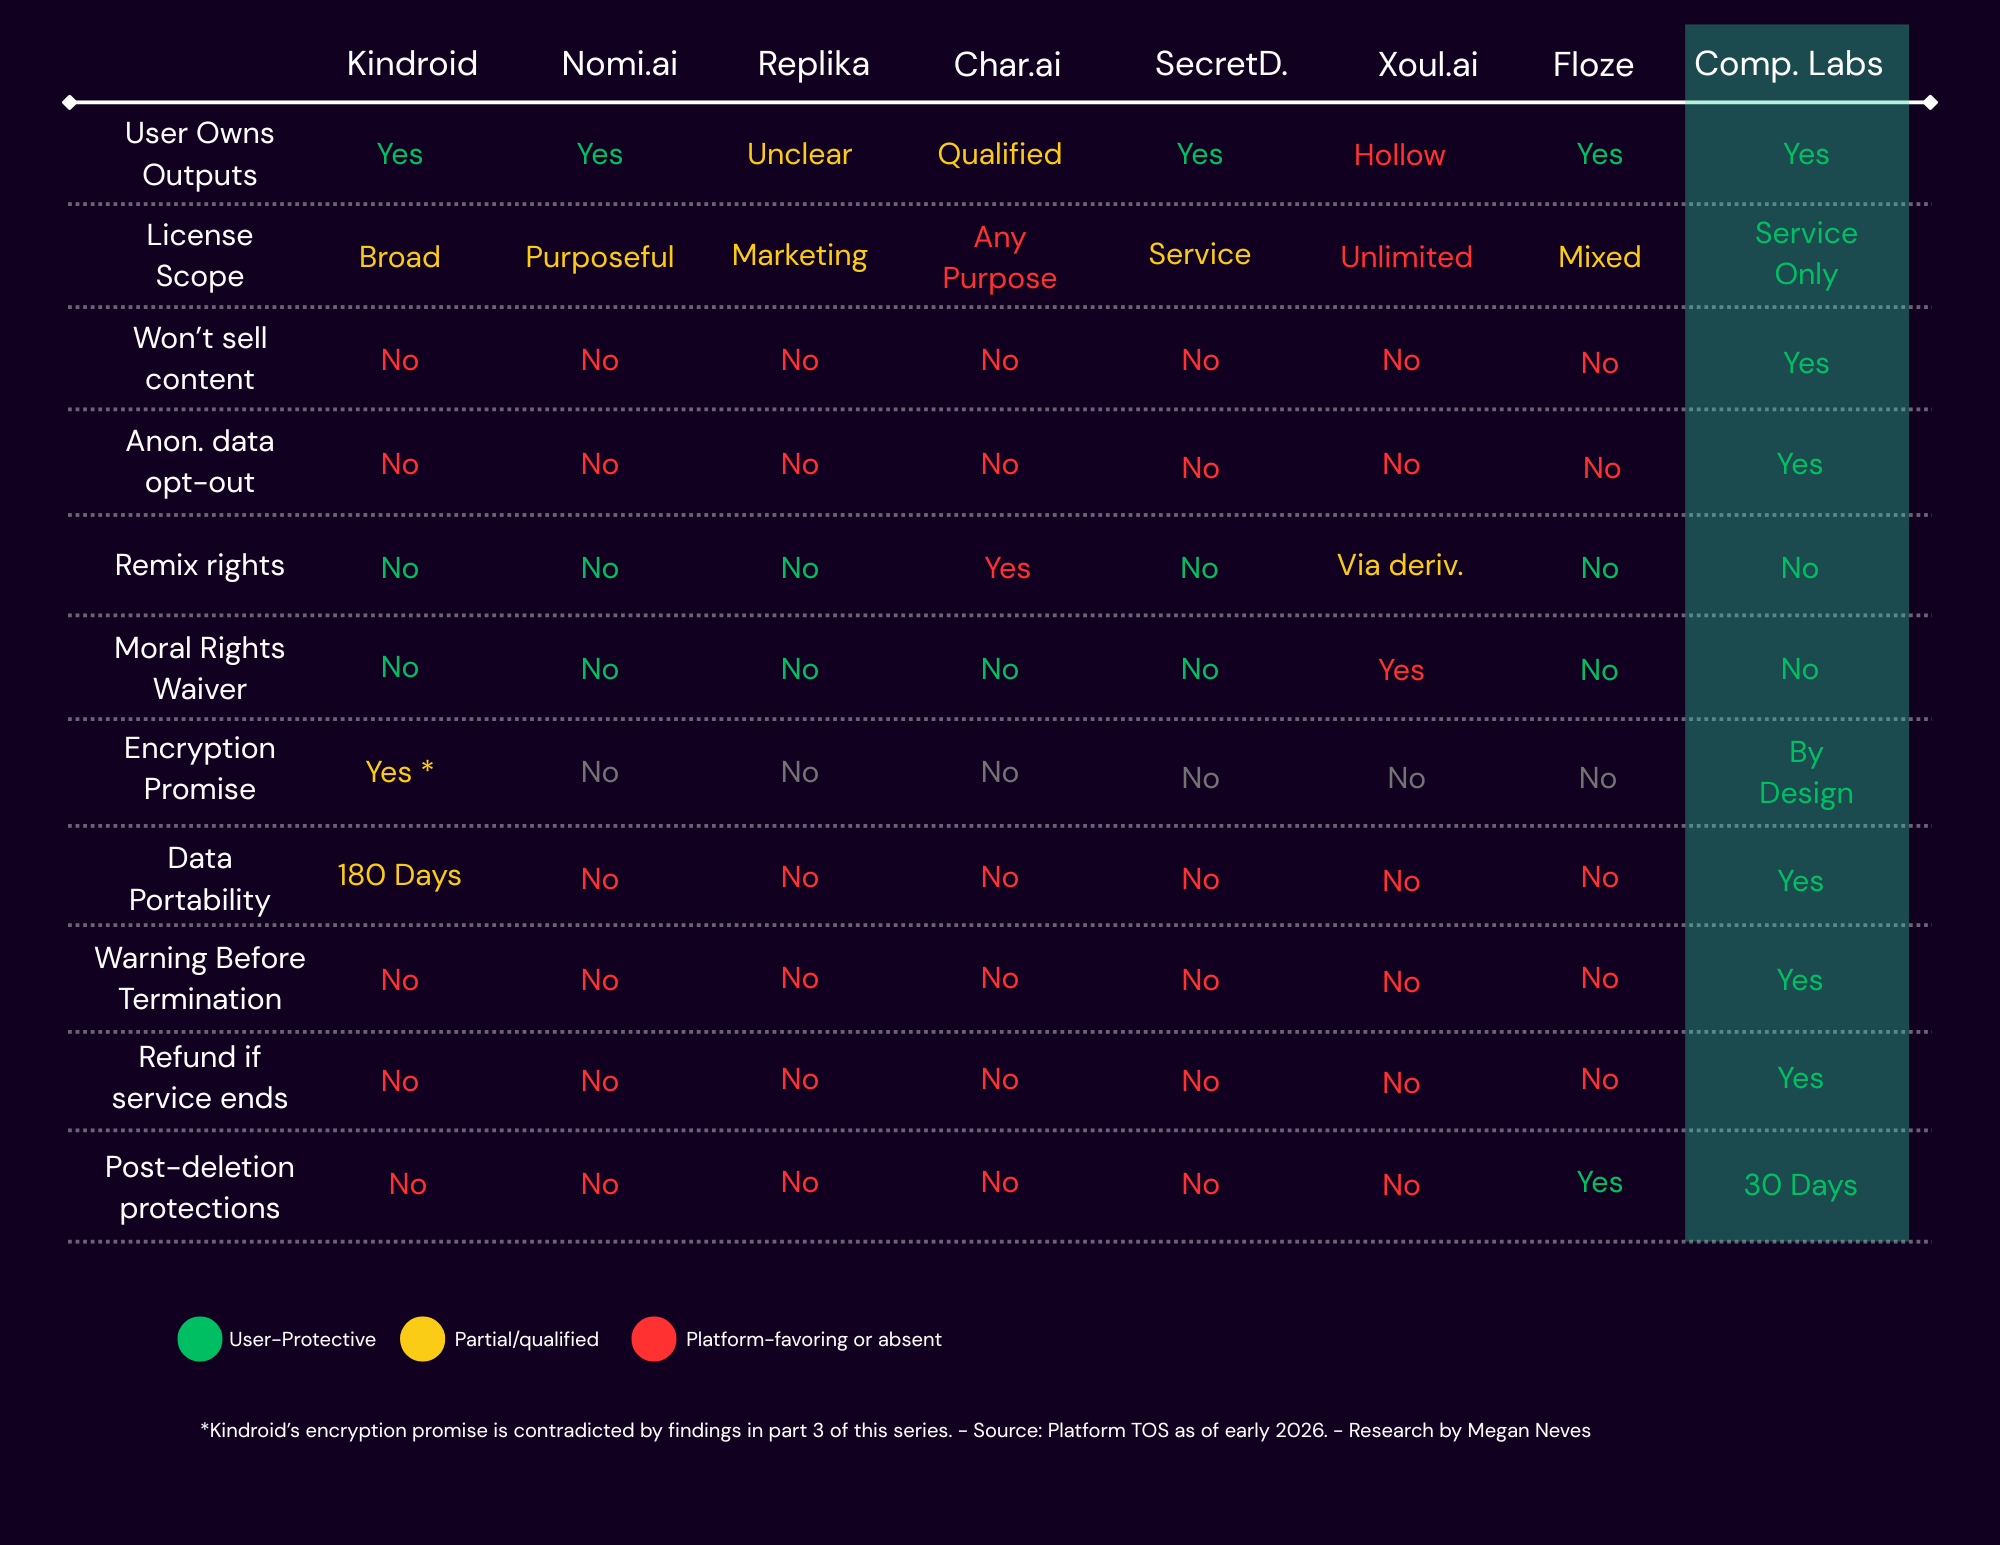Click 'No' Moral Rights Waiver for SecretD.
Viewport: 2000px width, 1545px height.
[1200, 669]
